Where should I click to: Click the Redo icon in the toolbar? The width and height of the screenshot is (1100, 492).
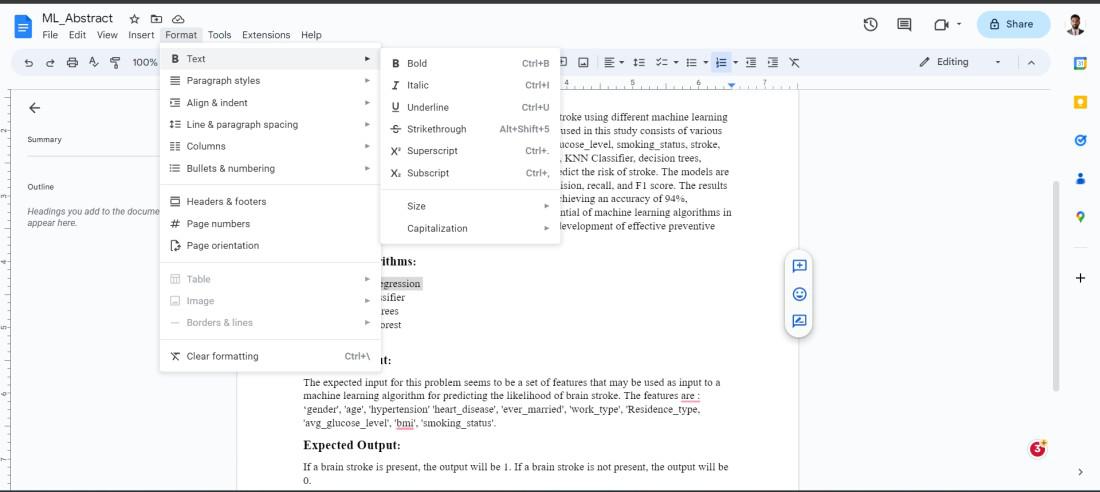click(51, 62)
